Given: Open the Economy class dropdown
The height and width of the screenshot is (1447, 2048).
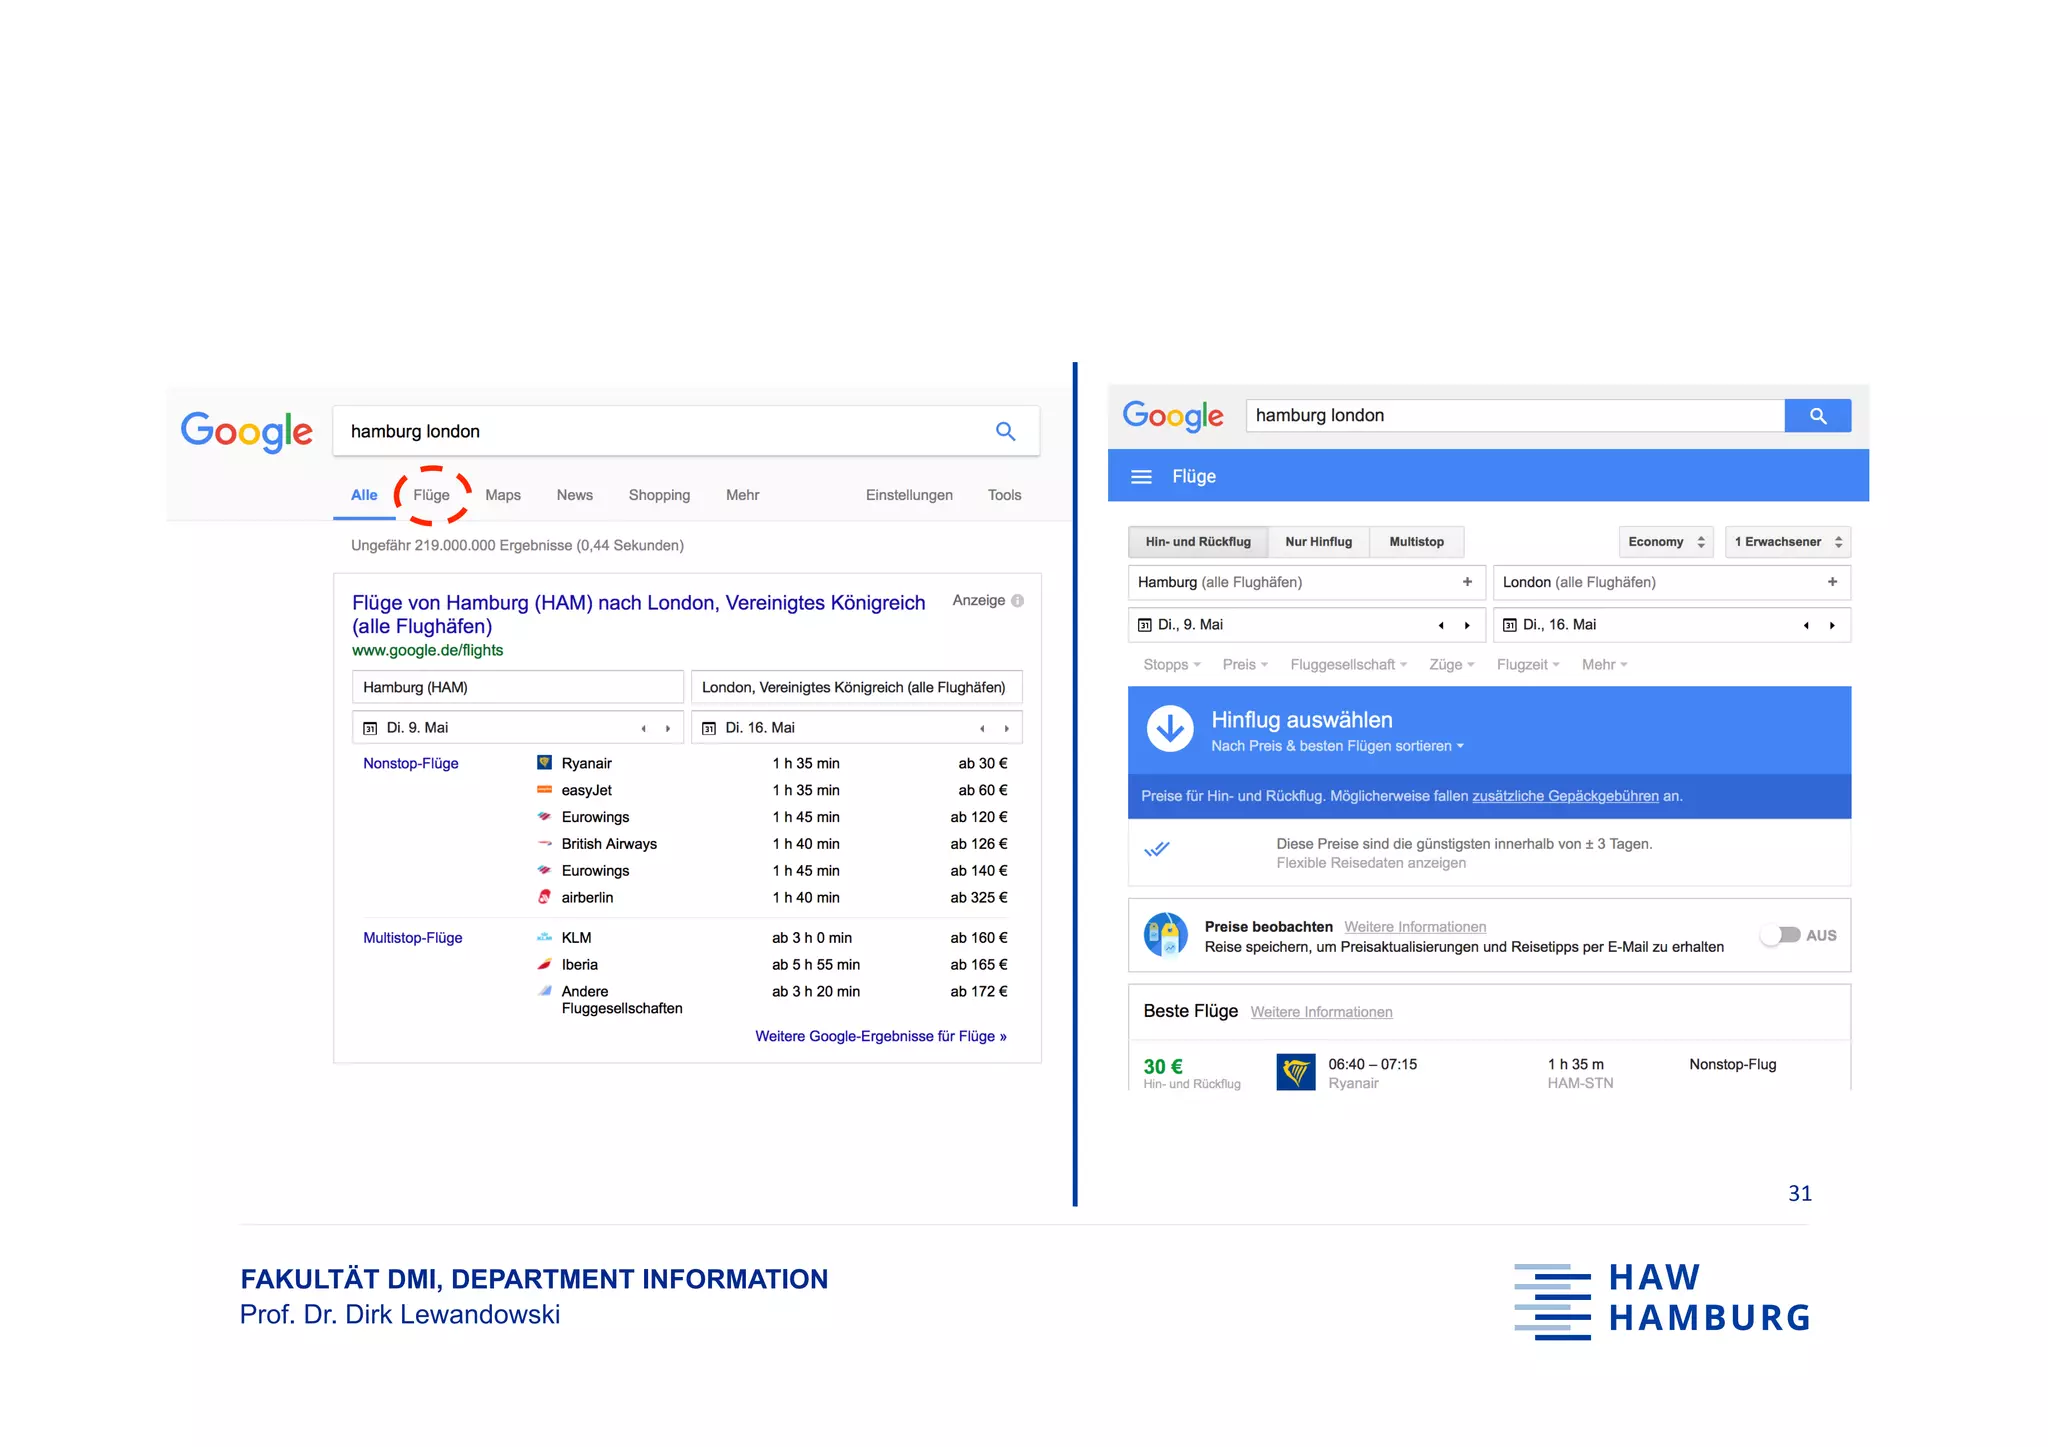Looking at the screenshot, I should pyautogui.click(x=1665, y=542).
